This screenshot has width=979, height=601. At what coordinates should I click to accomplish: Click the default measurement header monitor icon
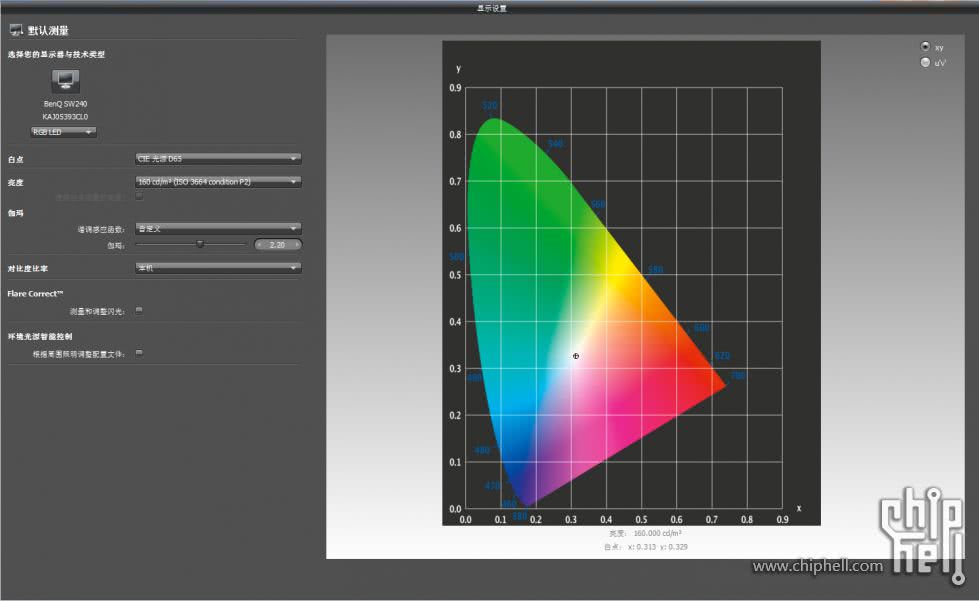click(x=16, y=31)
